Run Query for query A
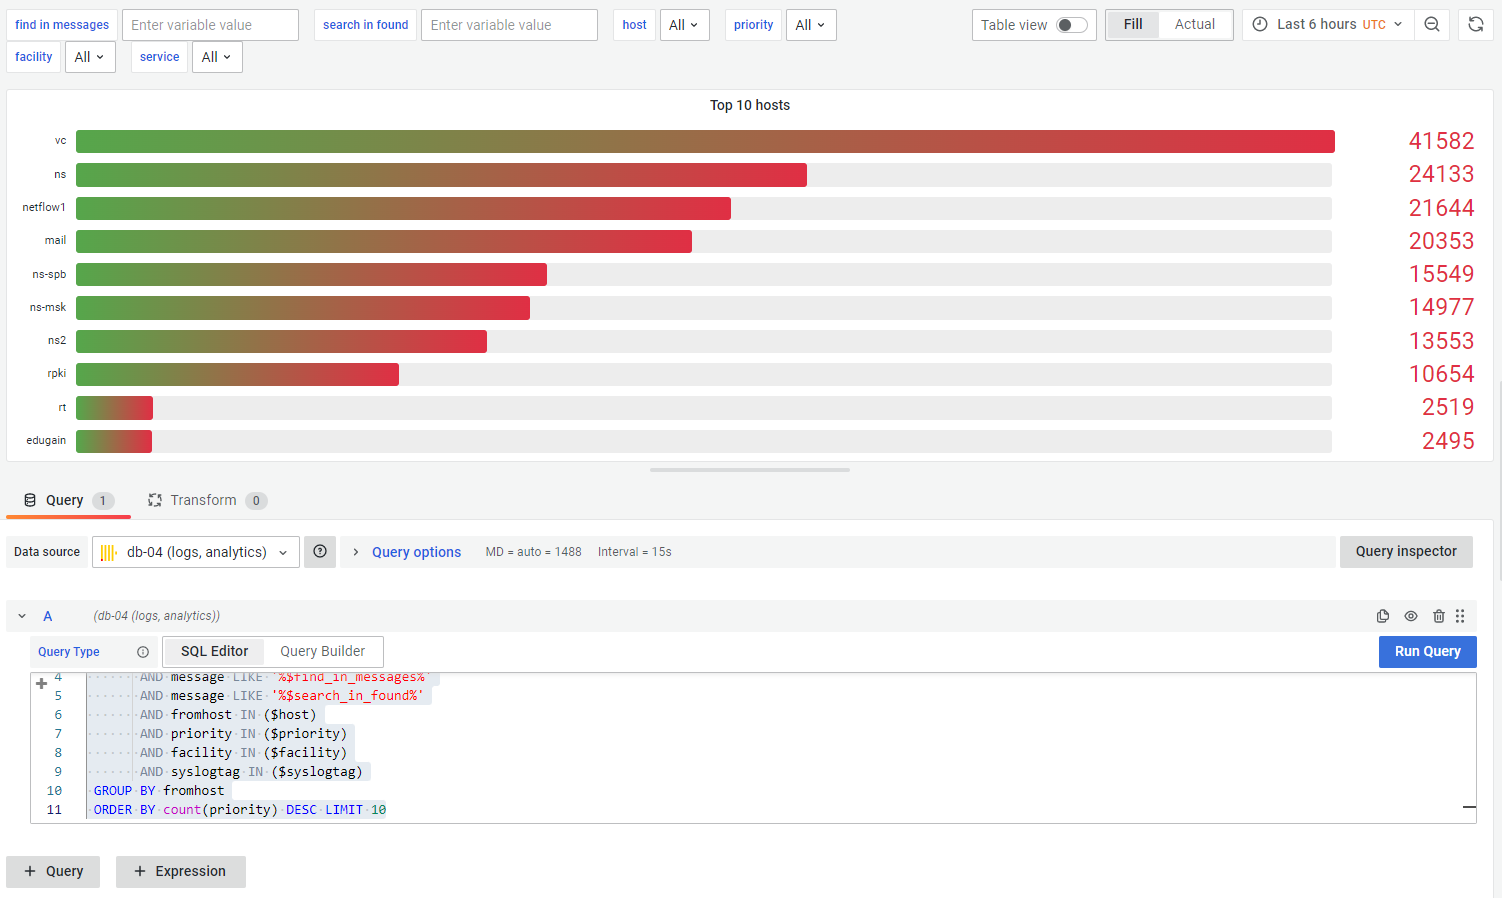This screenshot has width=1502, height=898. (1427, 651)
